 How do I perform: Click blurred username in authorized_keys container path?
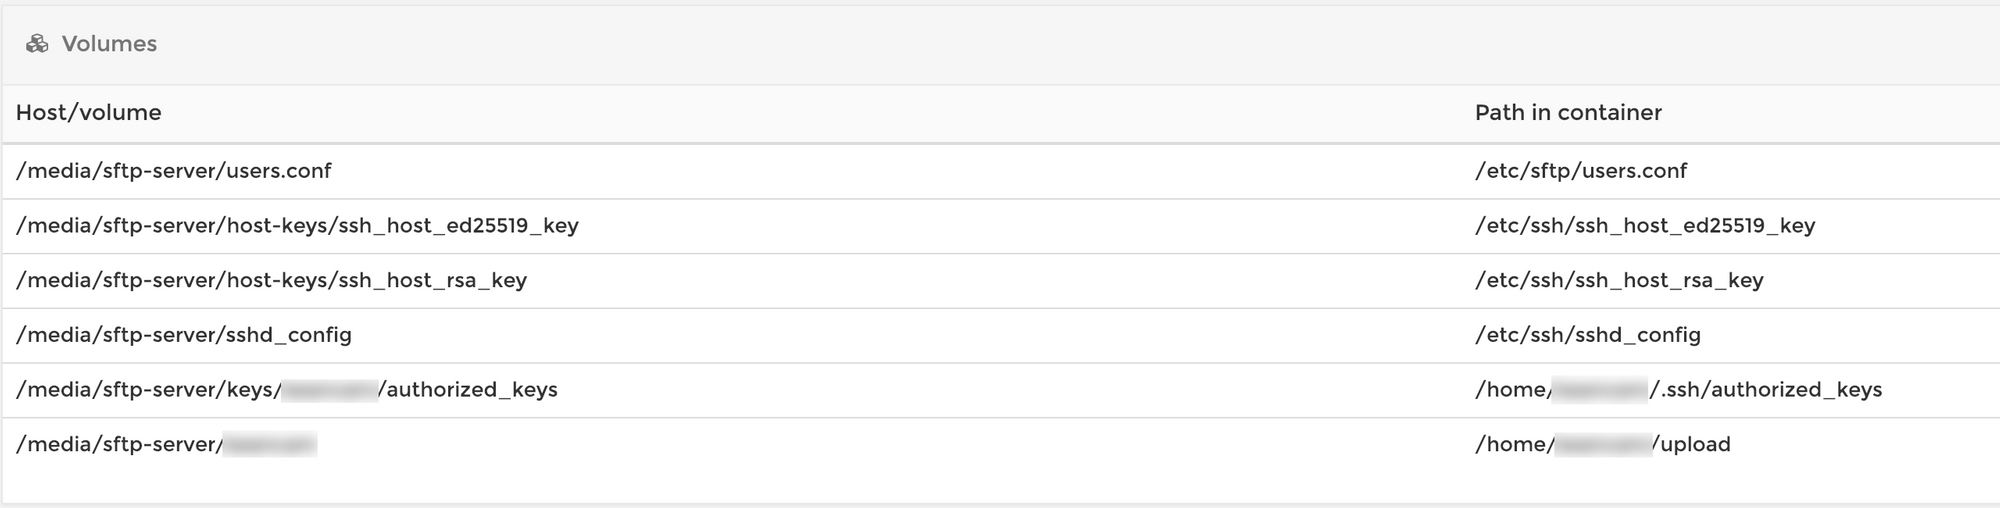[x=1600, y=390]
